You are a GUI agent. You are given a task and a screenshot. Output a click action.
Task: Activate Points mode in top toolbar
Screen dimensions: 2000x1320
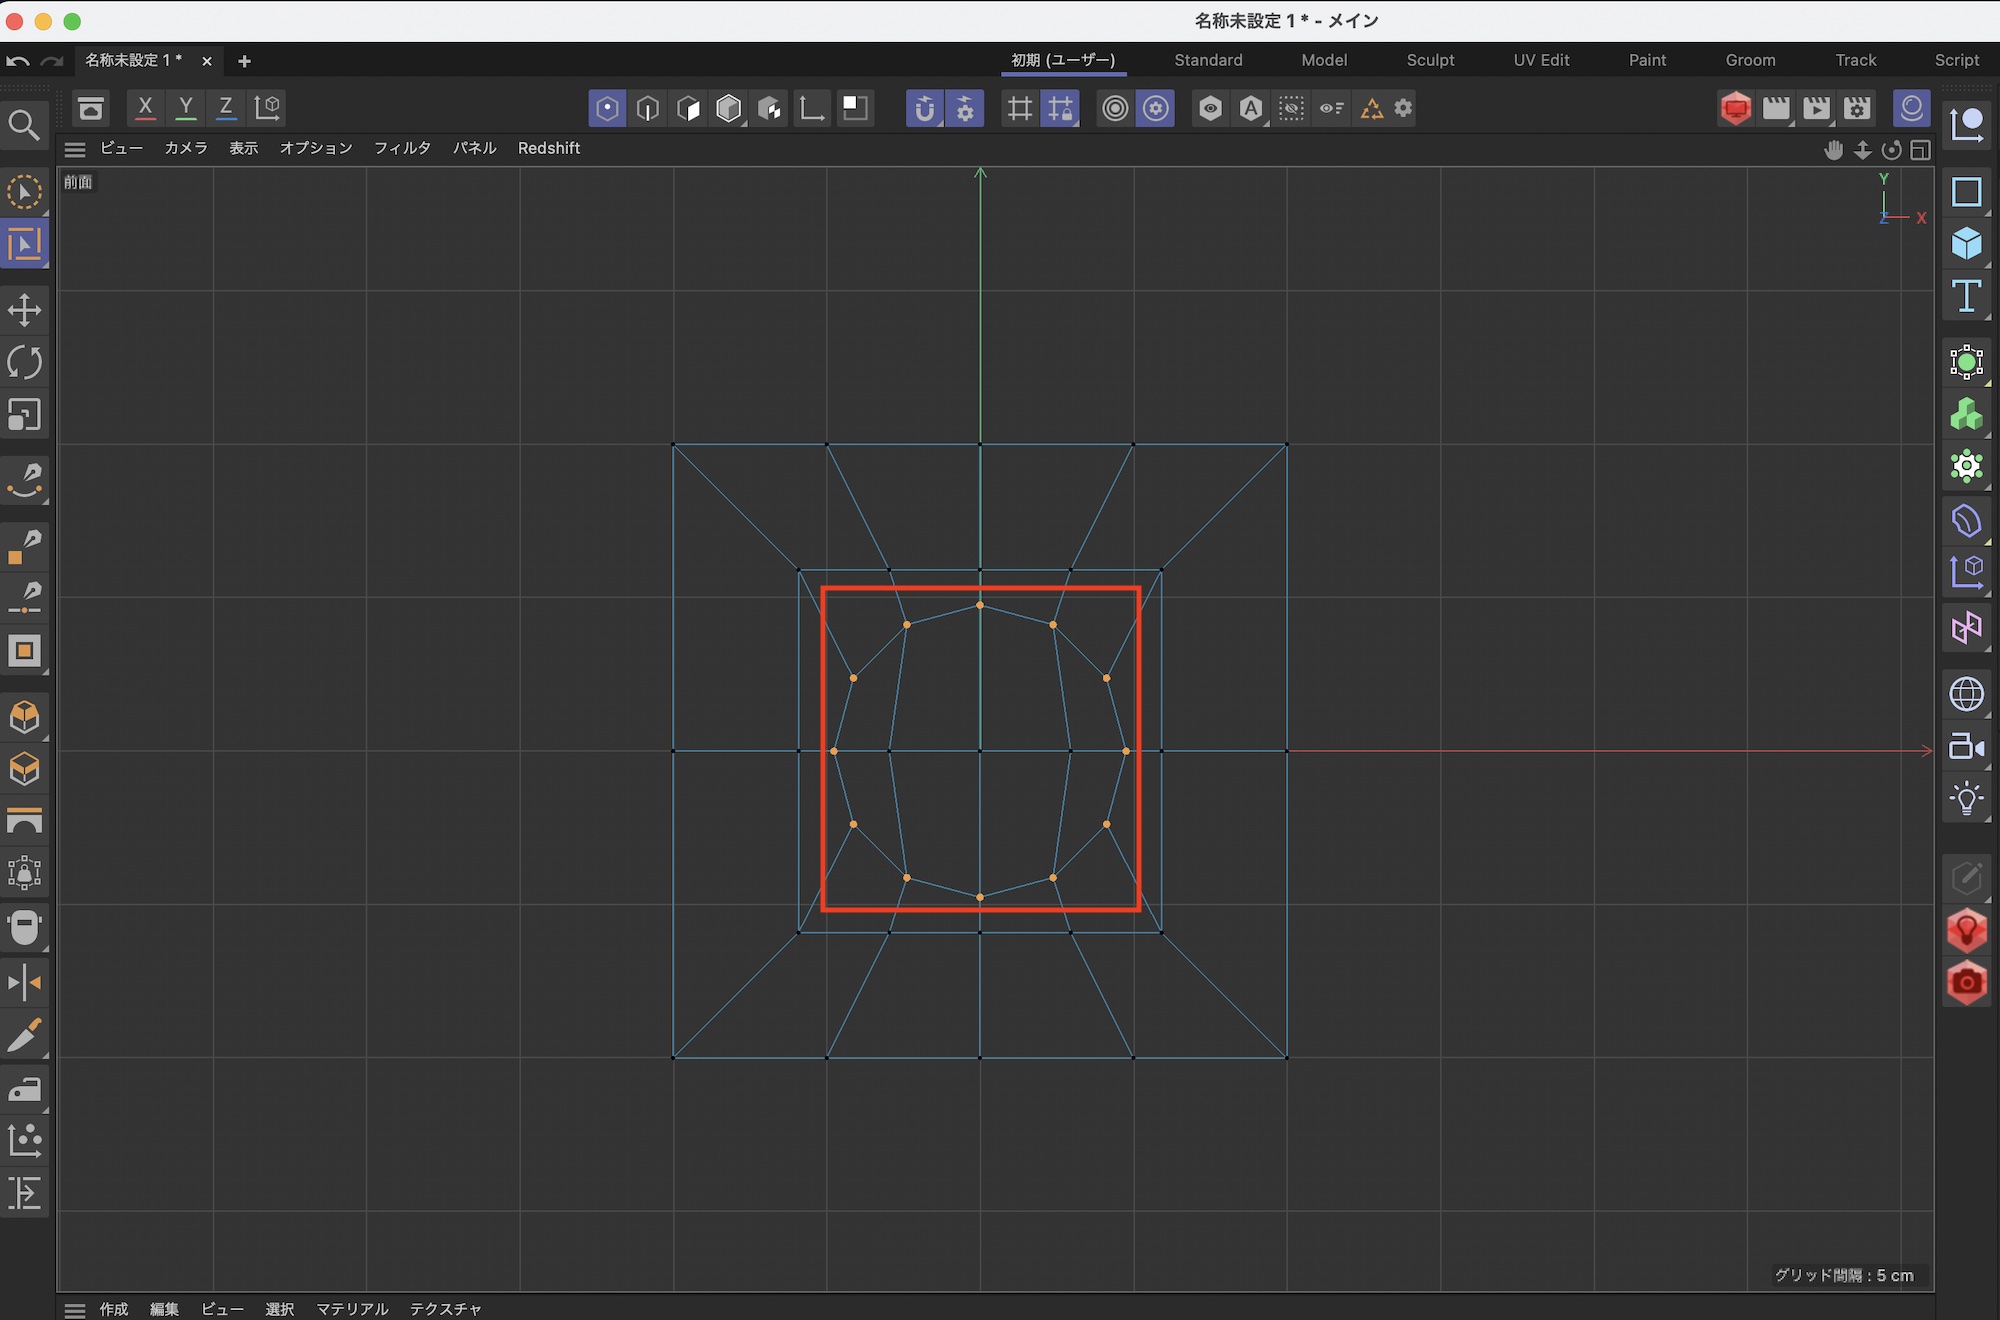point(607,108)
